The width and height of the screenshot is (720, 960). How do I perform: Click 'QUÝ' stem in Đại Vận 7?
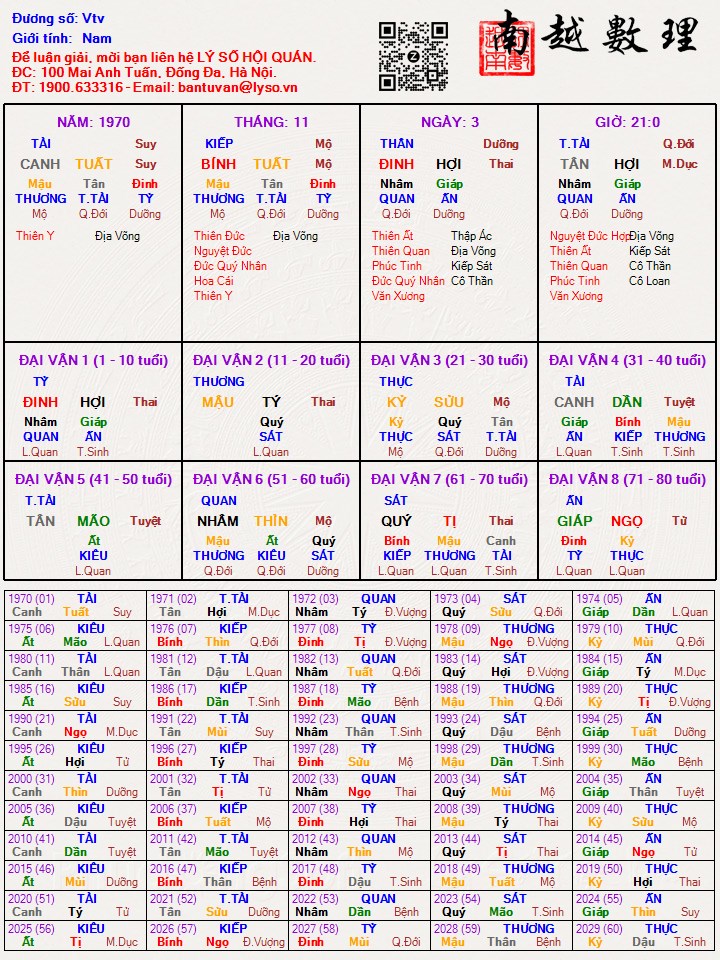396,521
